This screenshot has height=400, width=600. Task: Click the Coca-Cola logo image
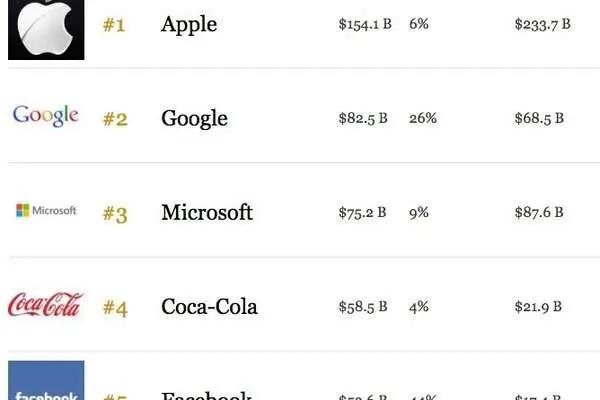46,304
